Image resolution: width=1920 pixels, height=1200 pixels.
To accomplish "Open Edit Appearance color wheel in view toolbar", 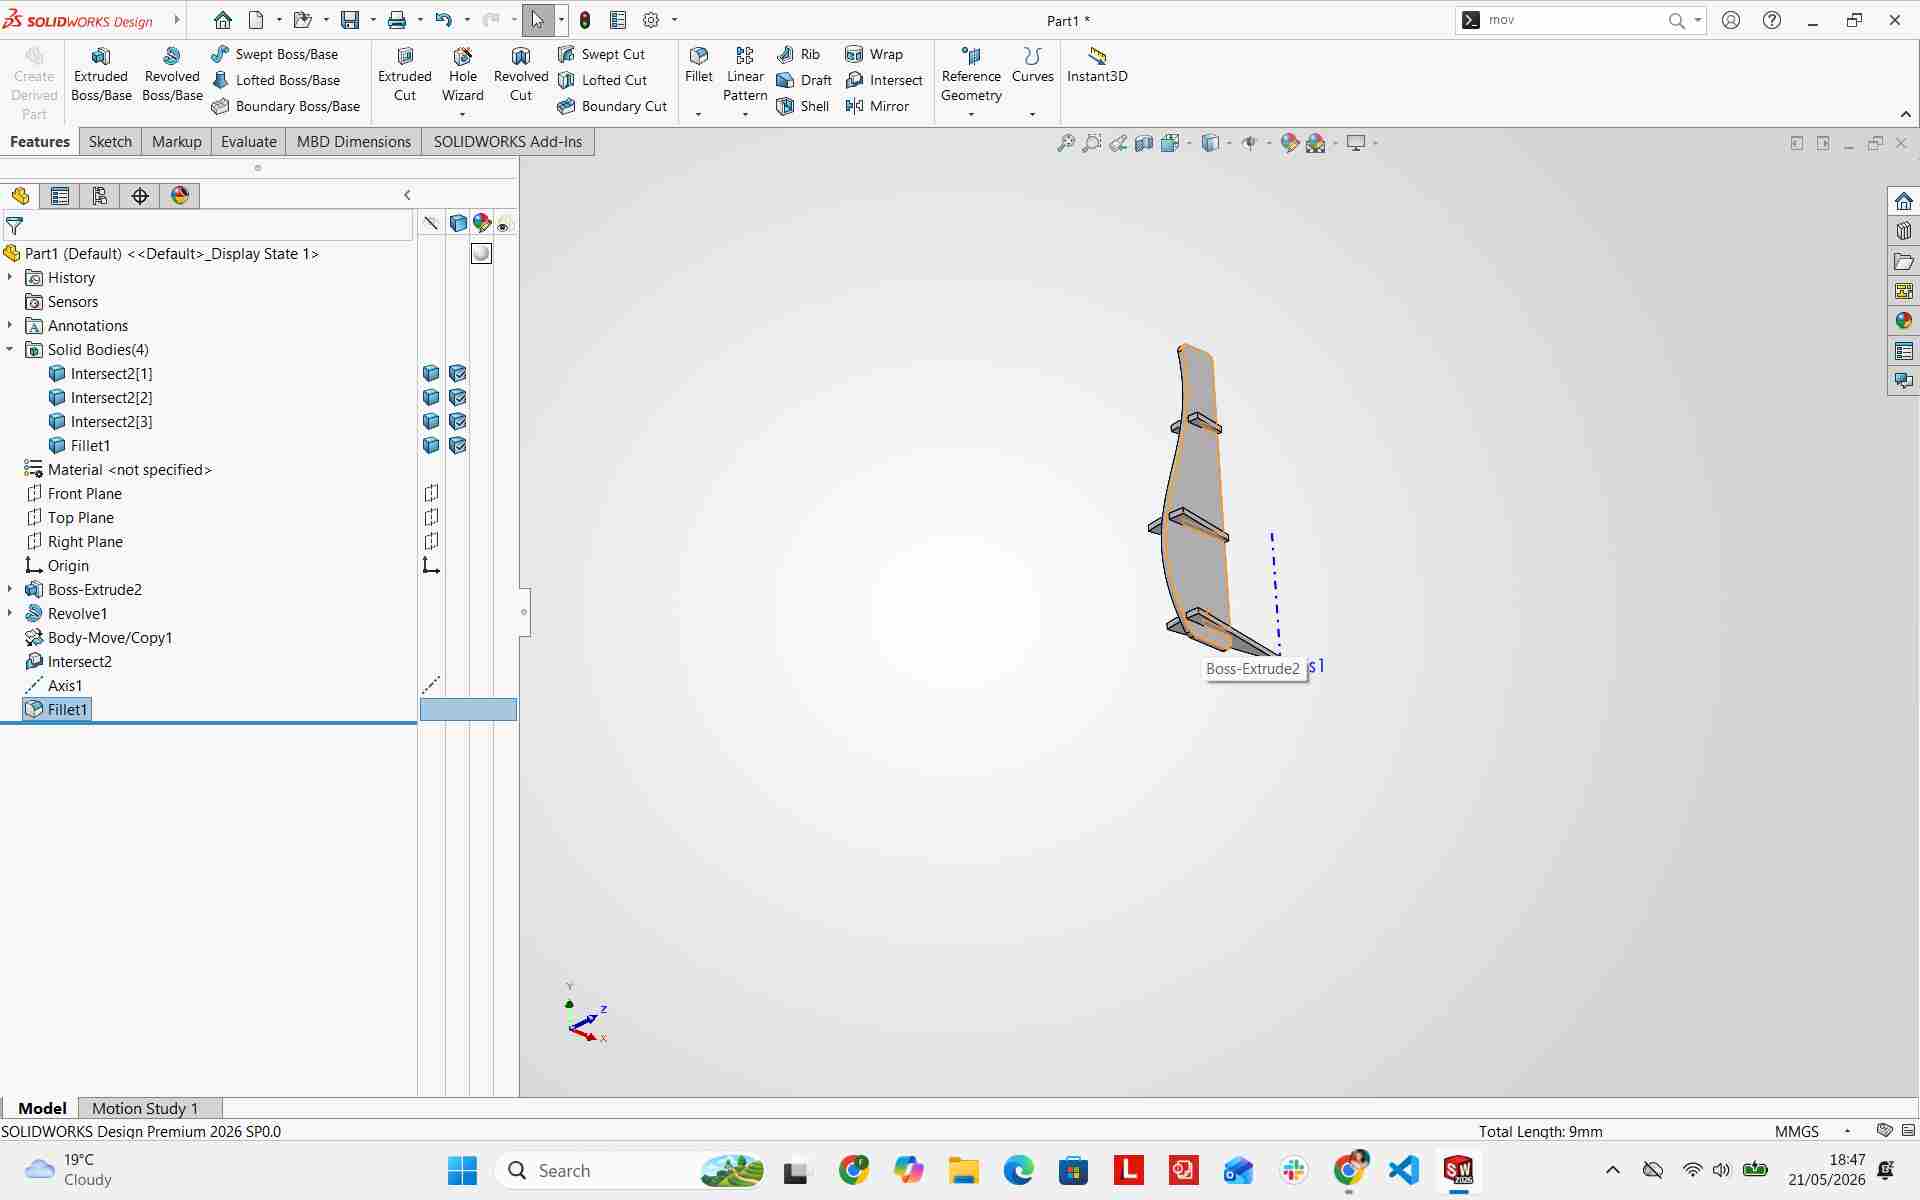I will point(1290,143).
